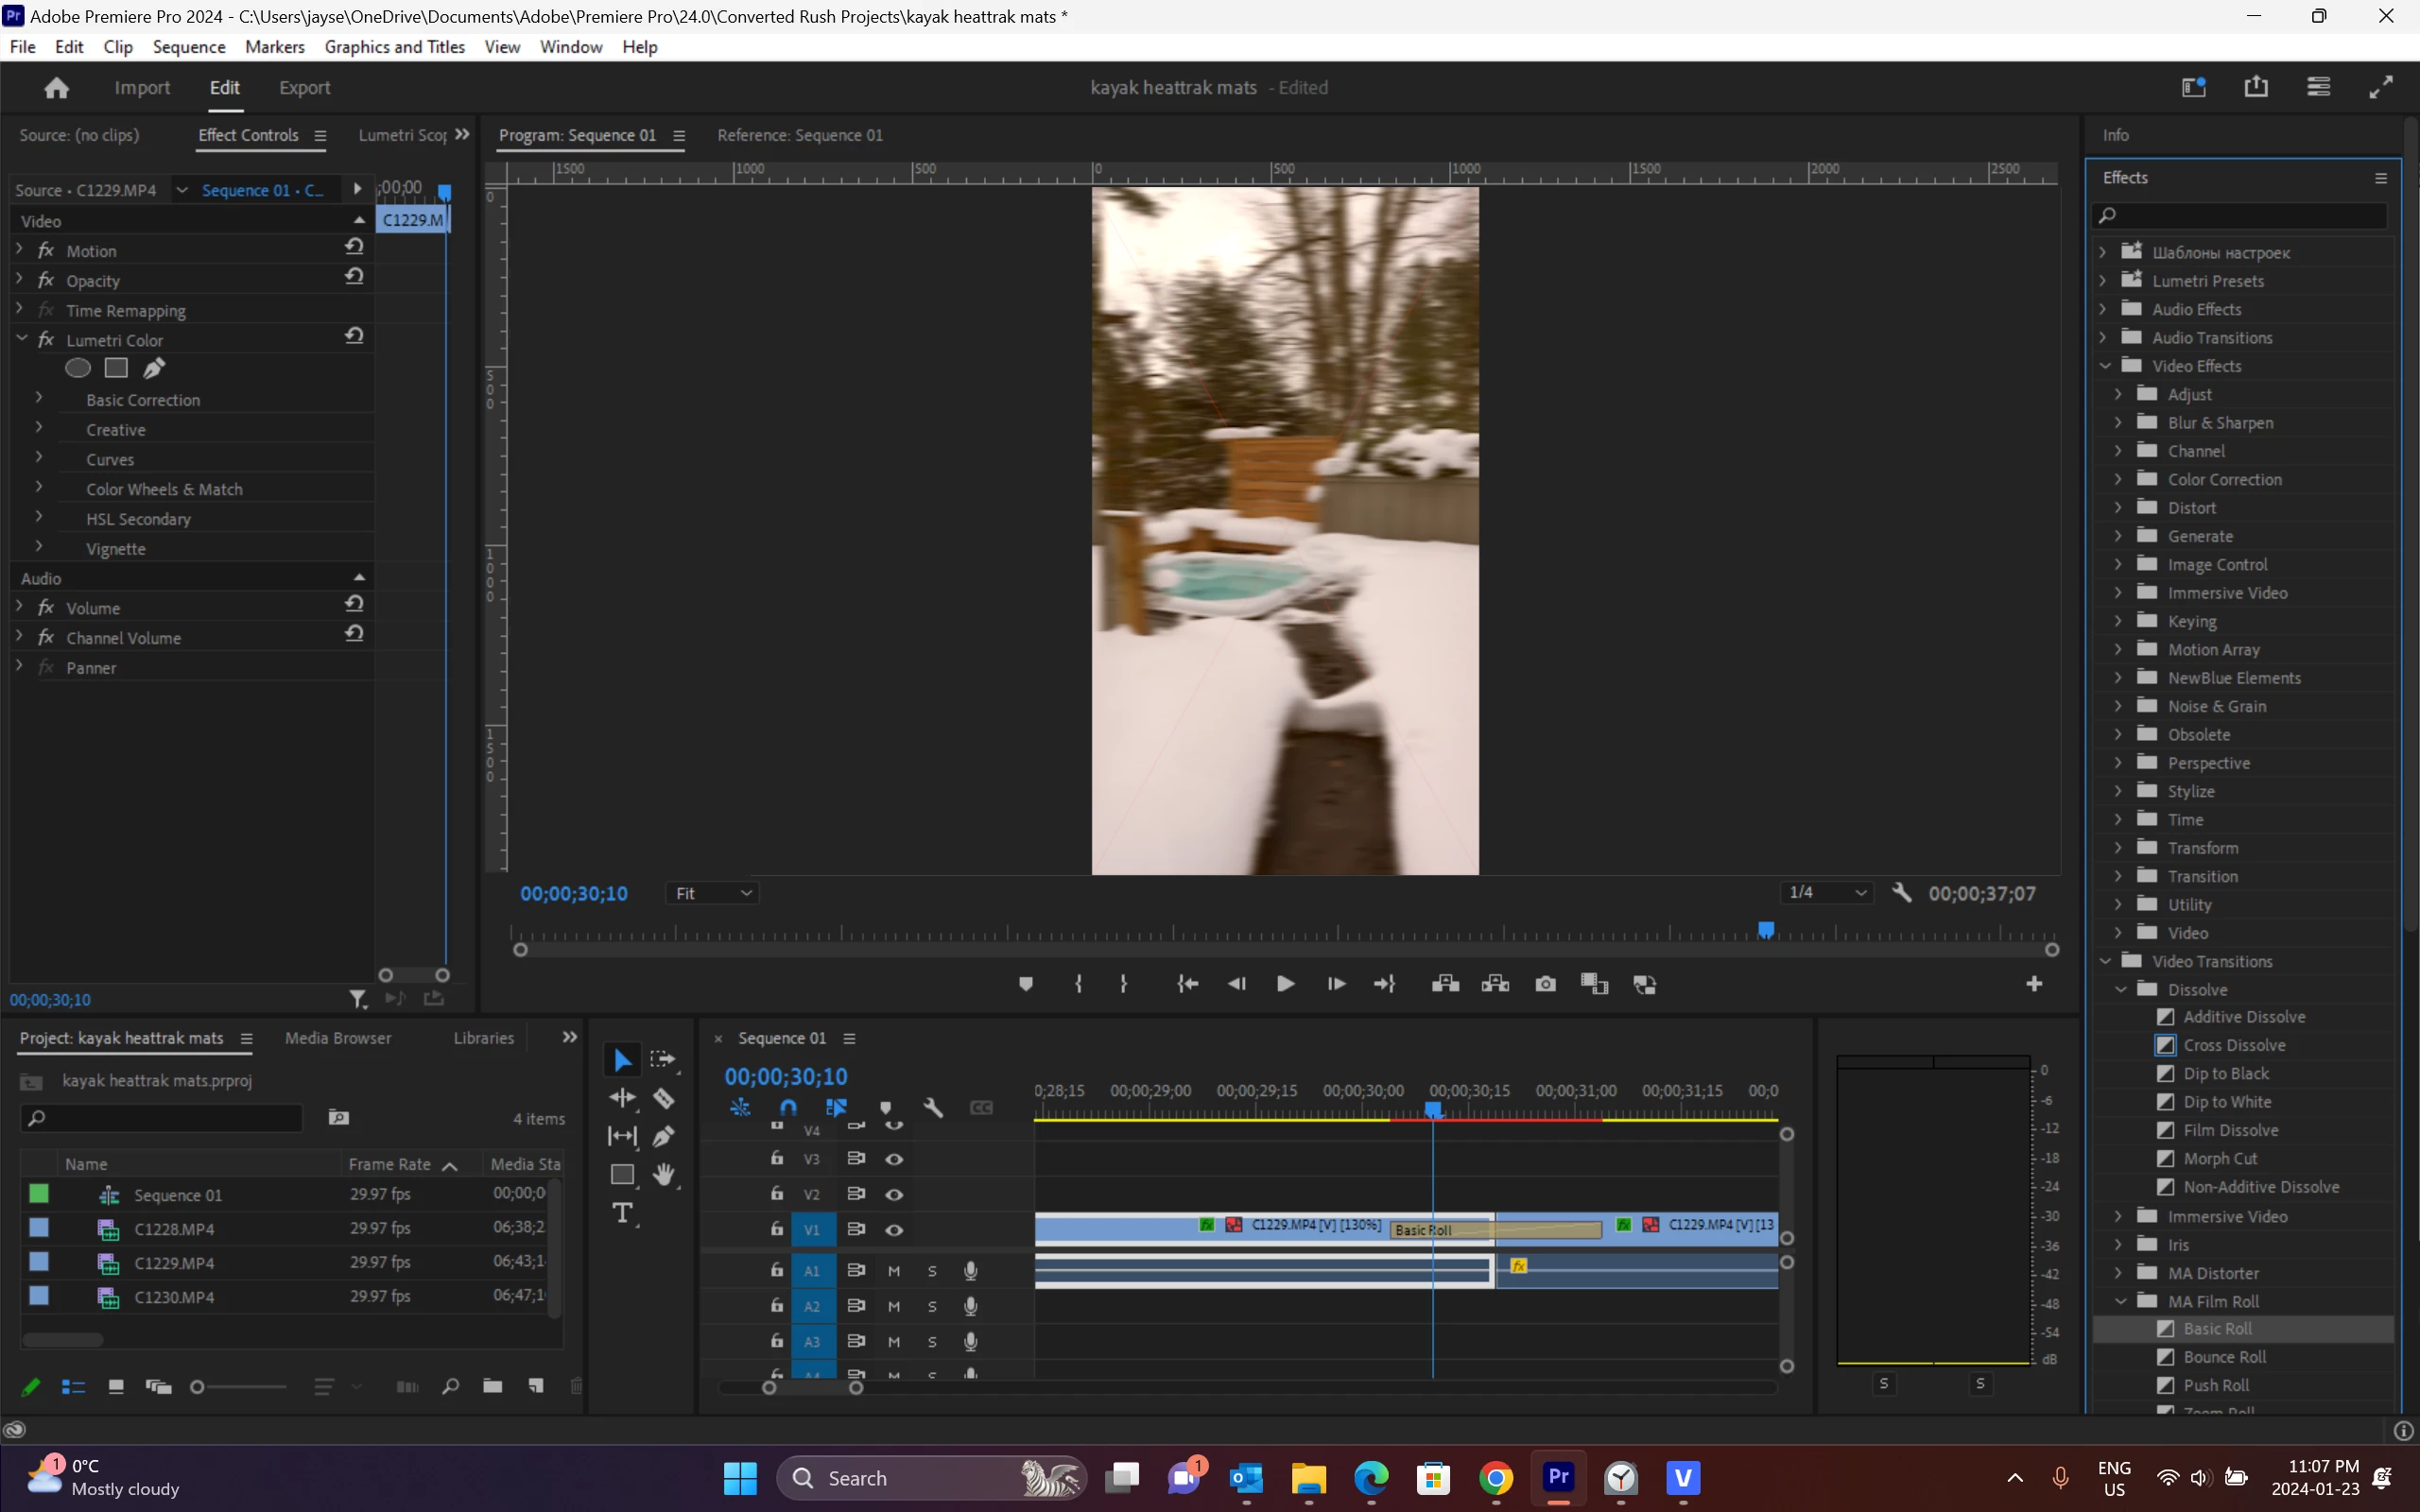Select the Razor tool
The height and width of the screenshot is (1512, 2420).
coord(664,1098)
